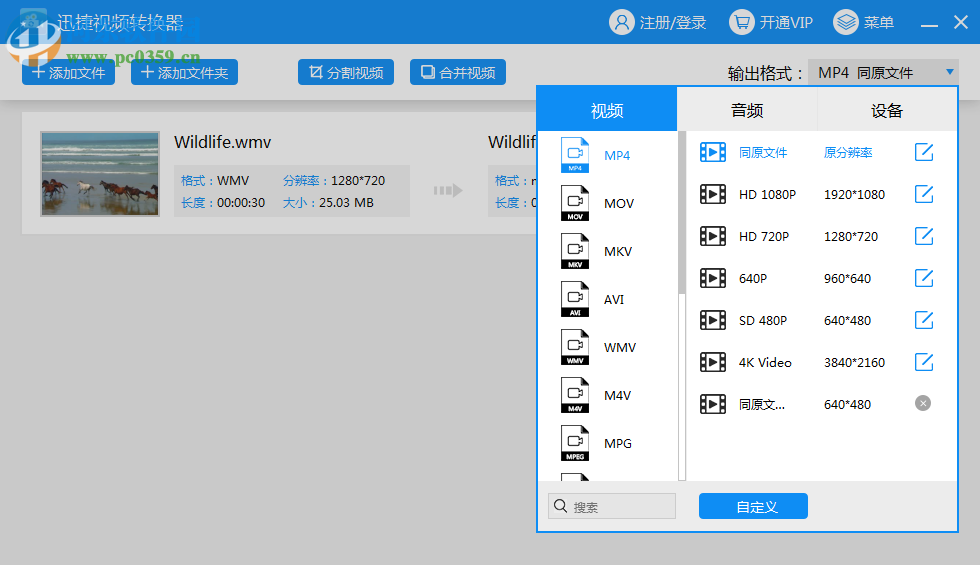Click the edit icon for 4K Video preset
Image resolution: width=980 pixels, height=565 pixels.
tap(924, 362)
